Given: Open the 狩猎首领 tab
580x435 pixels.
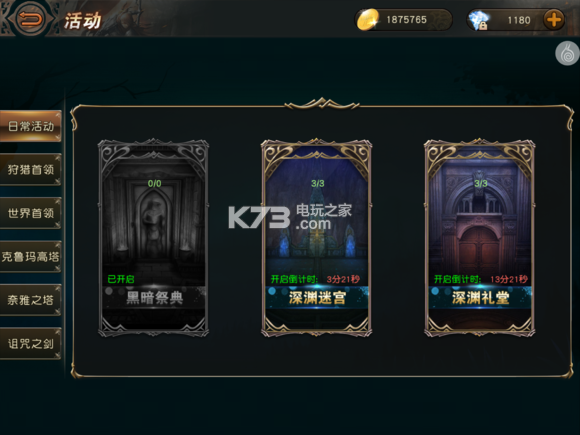Looking at the screenshot, I should coord(31,169).
